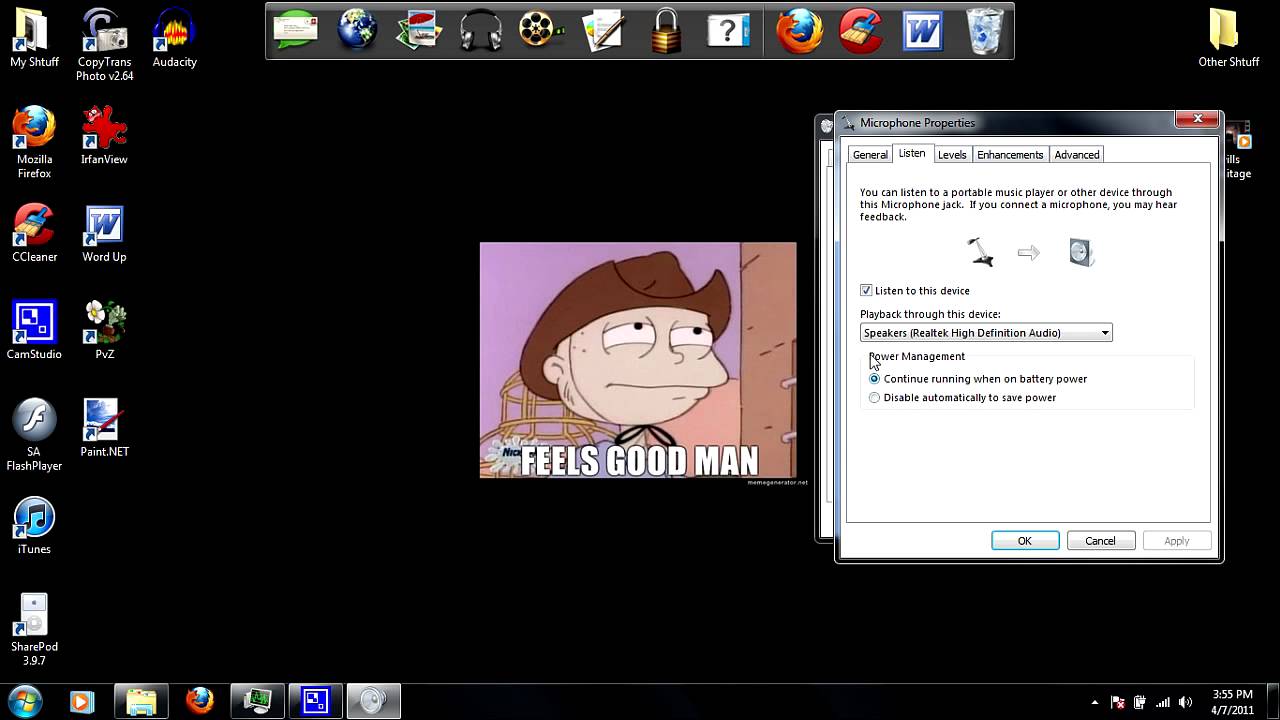Select the CCleaner desktop shortcut
The width and height of the screenshot is (1280, 720).
pyautogui.click(x=34, y=233)
